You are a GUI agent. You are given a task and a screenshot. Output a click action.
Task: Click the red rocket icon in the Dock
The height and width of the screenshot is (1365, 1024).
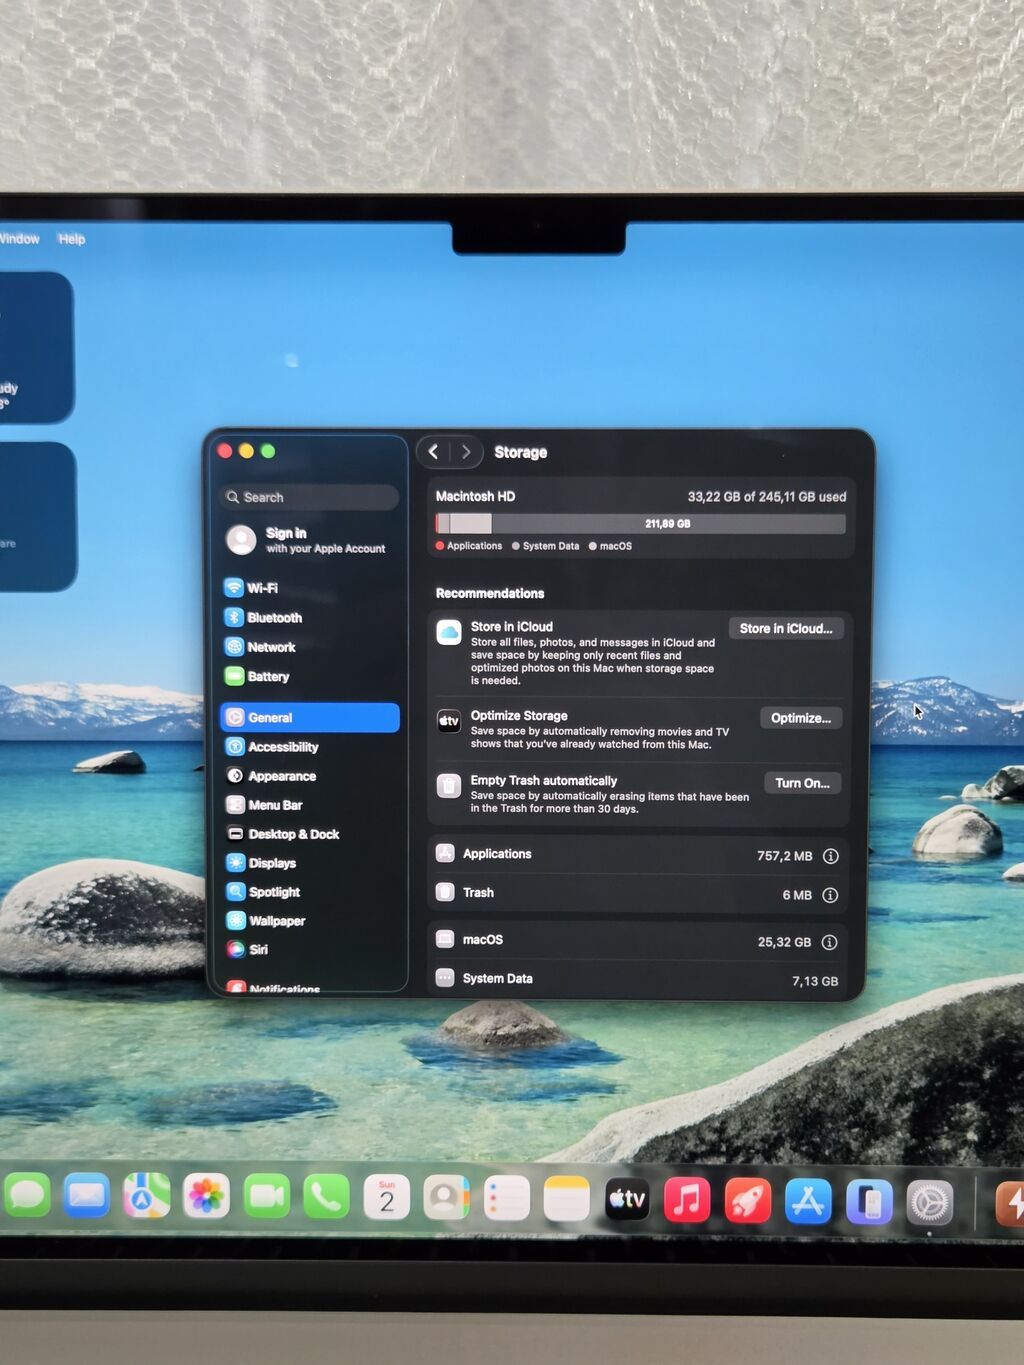pos(747,1201)
